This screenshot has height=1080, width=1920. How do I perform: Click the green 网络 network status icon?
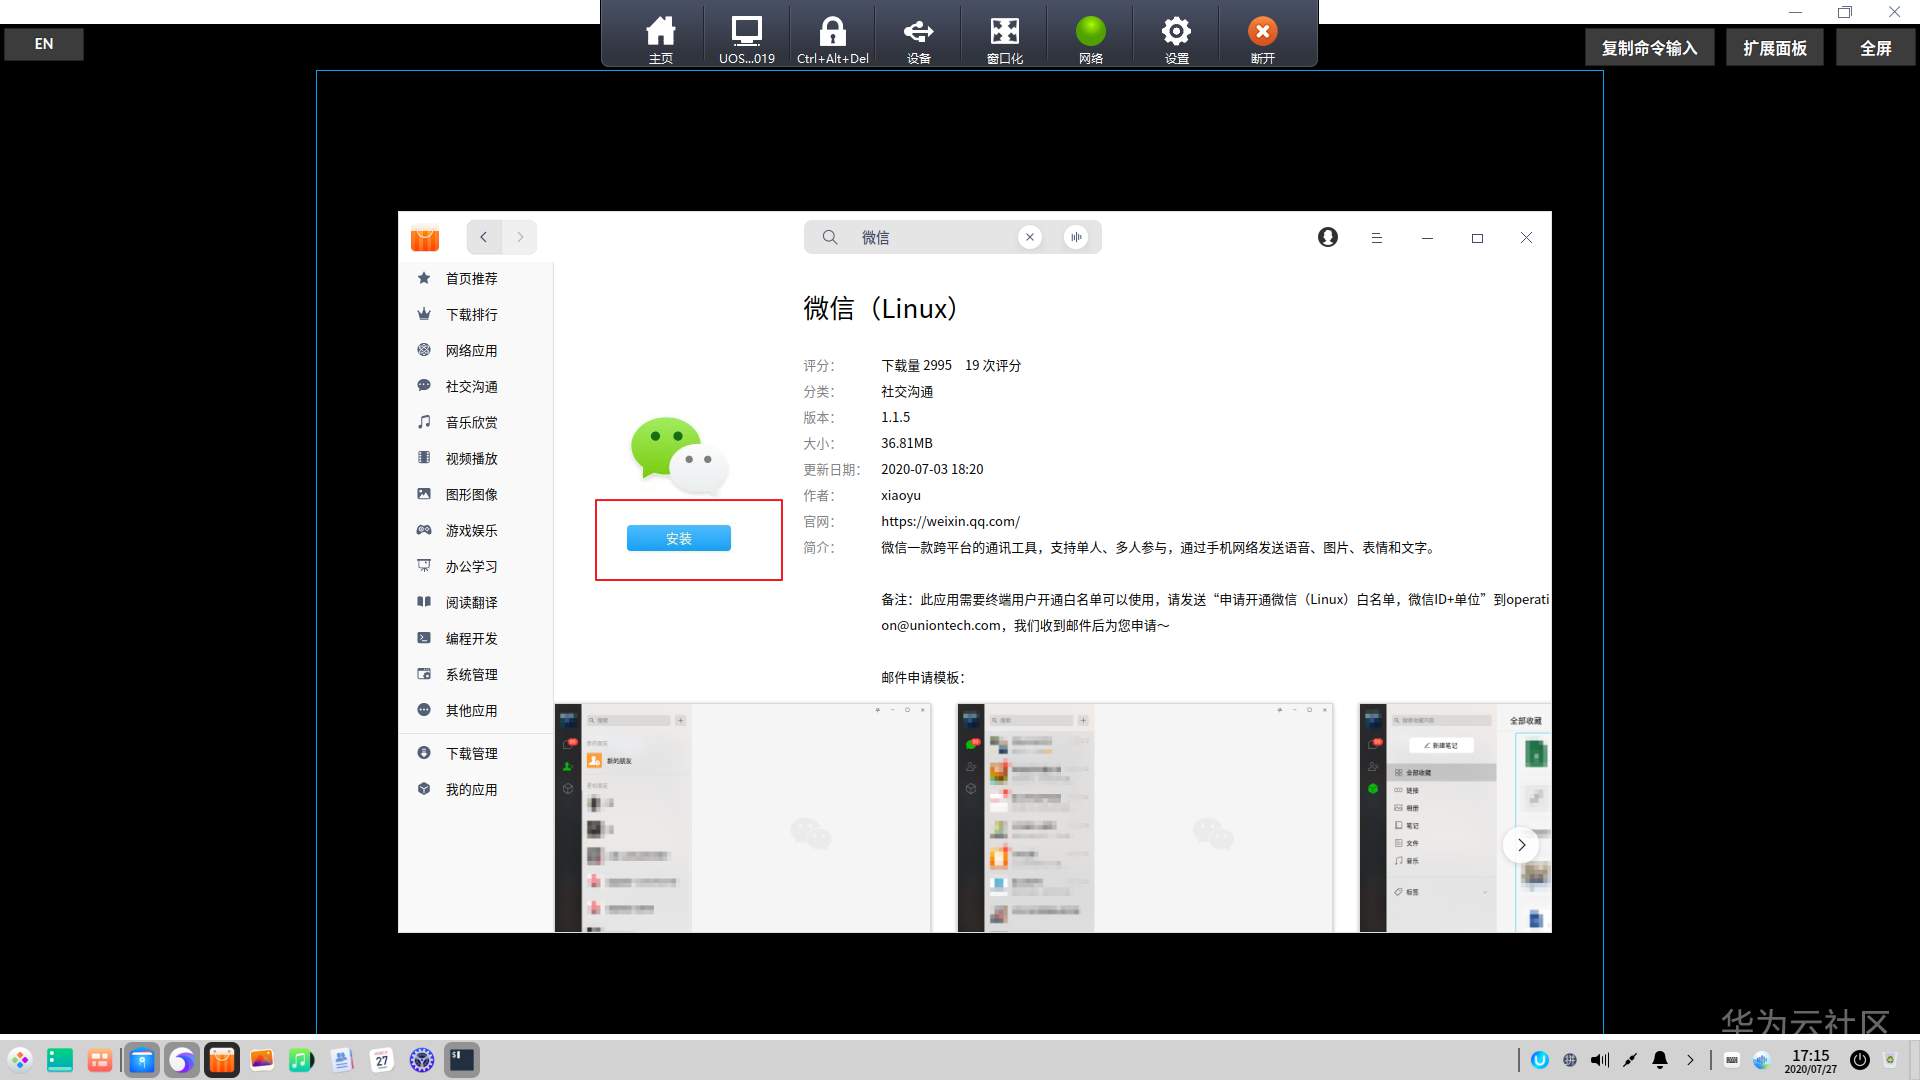tap(1091, 40)
